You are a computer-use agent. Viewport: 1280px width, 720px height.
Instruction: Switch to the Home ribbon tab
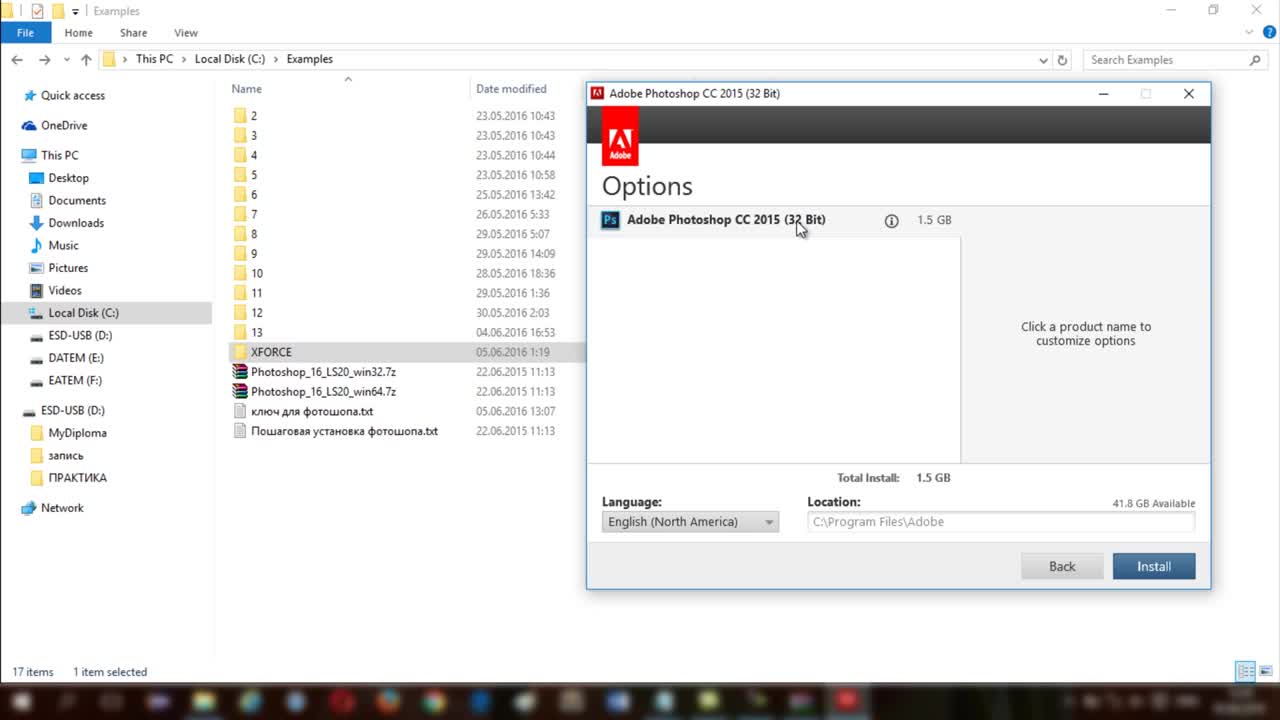point(78,33)
